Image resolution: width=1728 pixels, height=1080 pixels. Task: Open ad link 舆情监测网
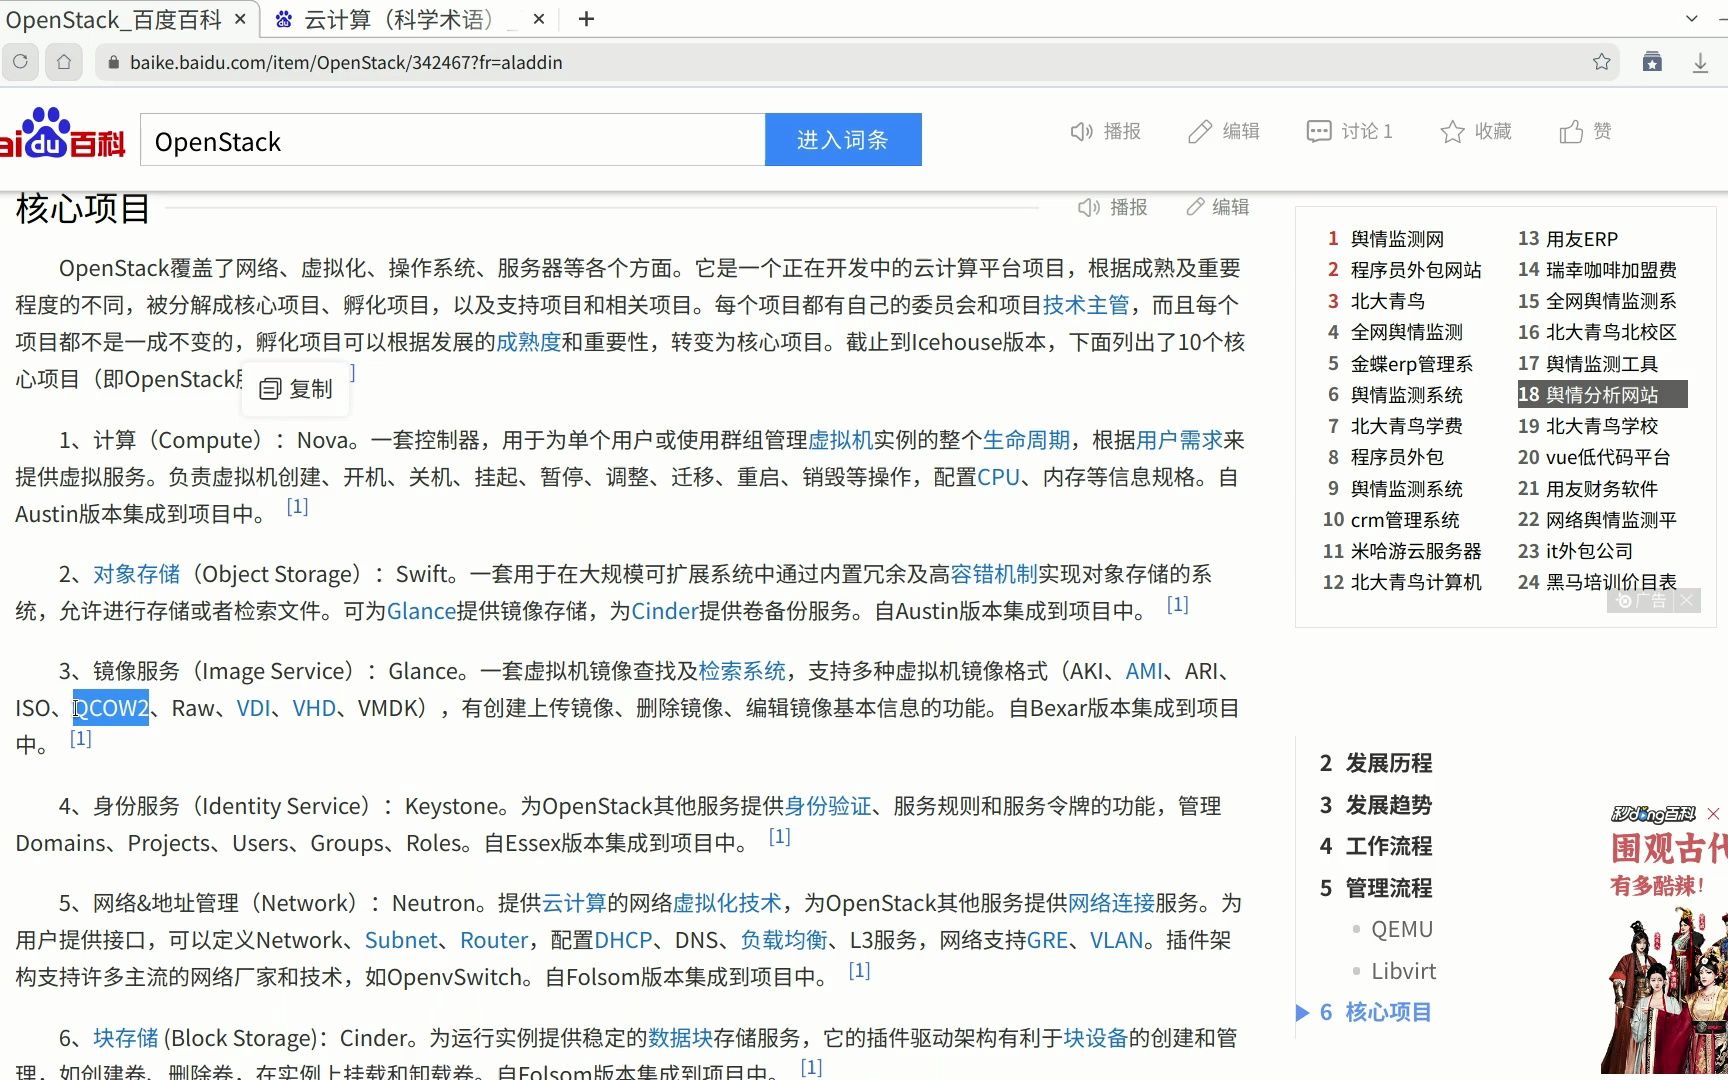1397,239
